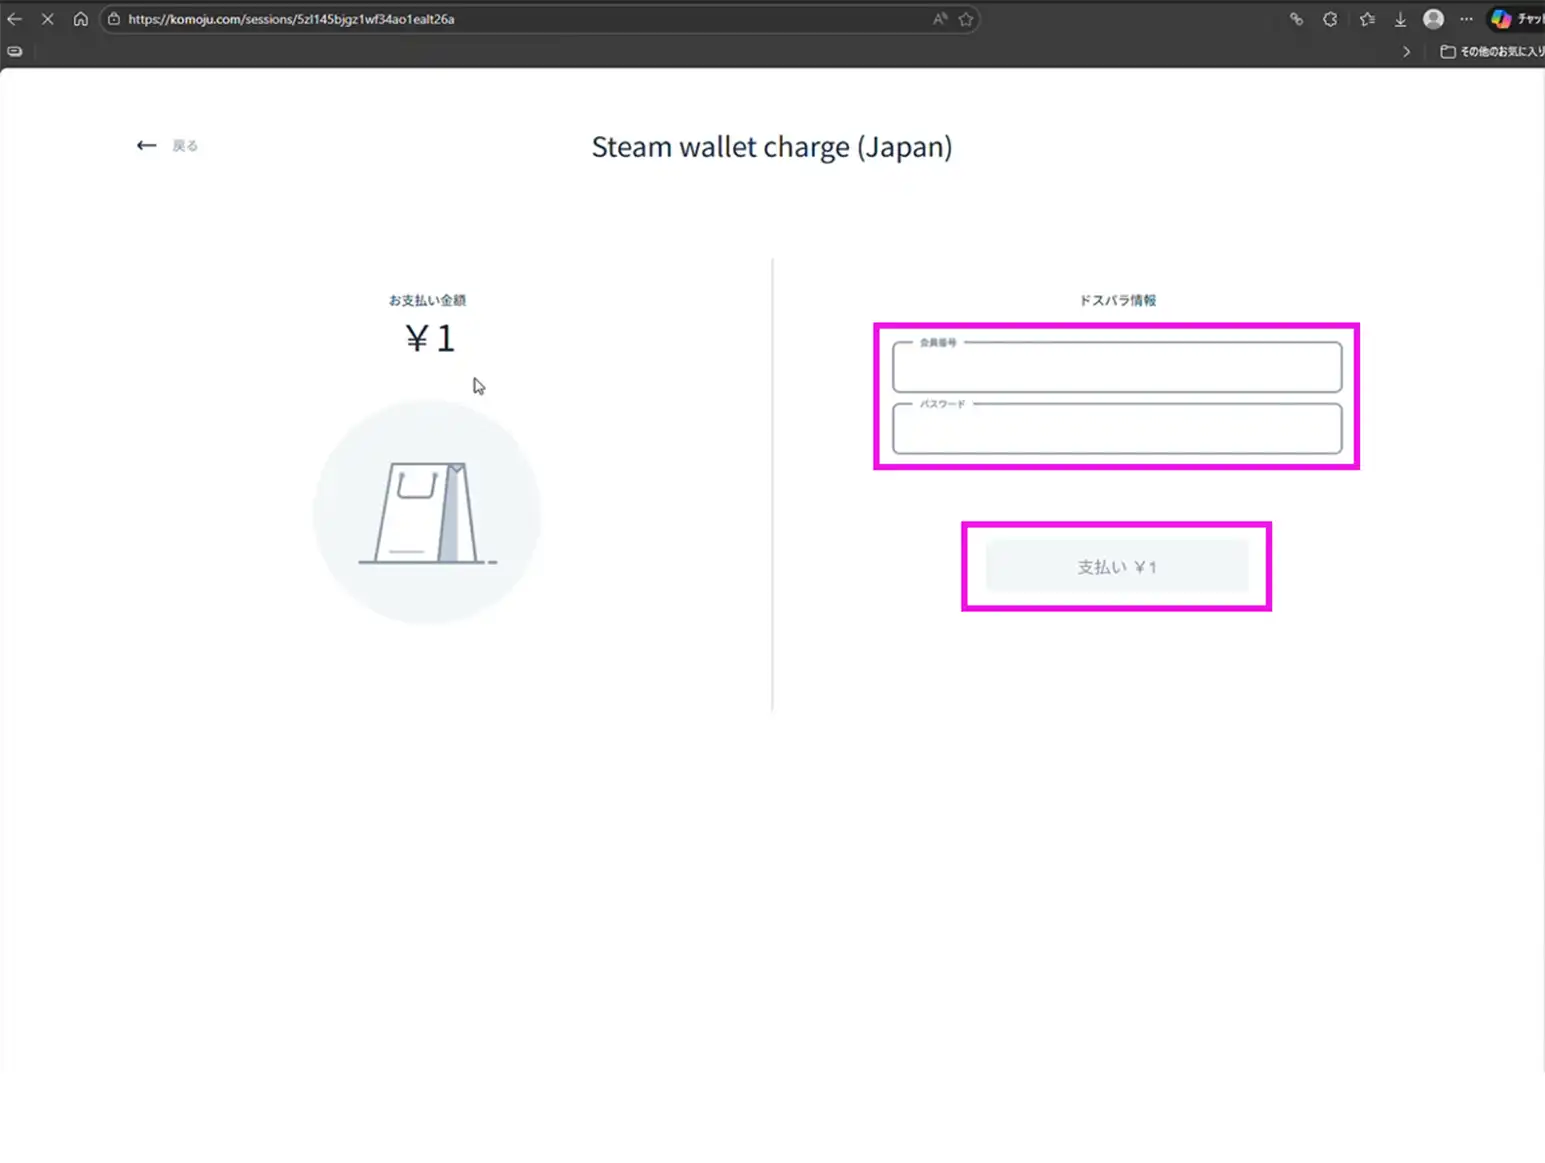Open the browser extensions icon
This screenshot has width=1545, height=1163.
point(1330,19)
